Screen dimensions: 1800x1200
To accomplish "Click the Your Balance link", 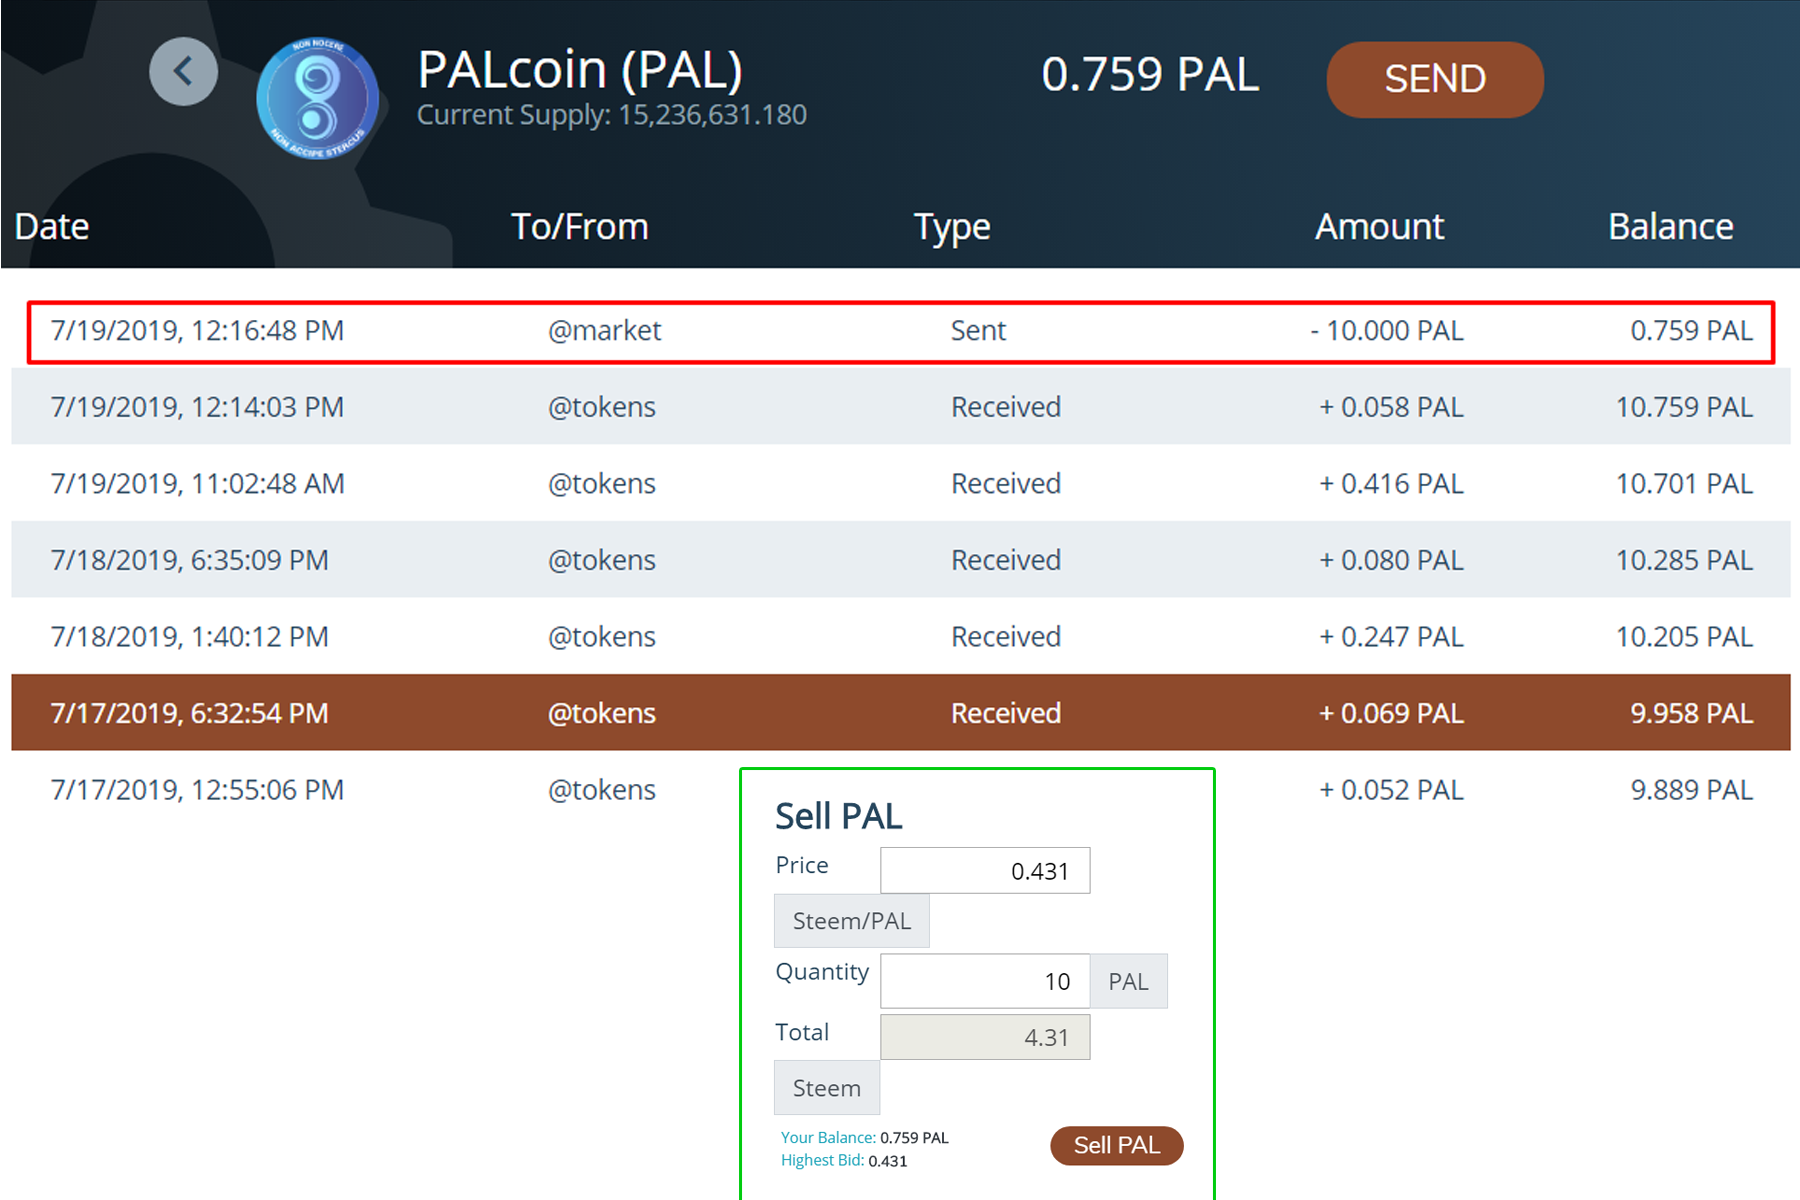I will pyautogui.click(x=827, y=1138).
